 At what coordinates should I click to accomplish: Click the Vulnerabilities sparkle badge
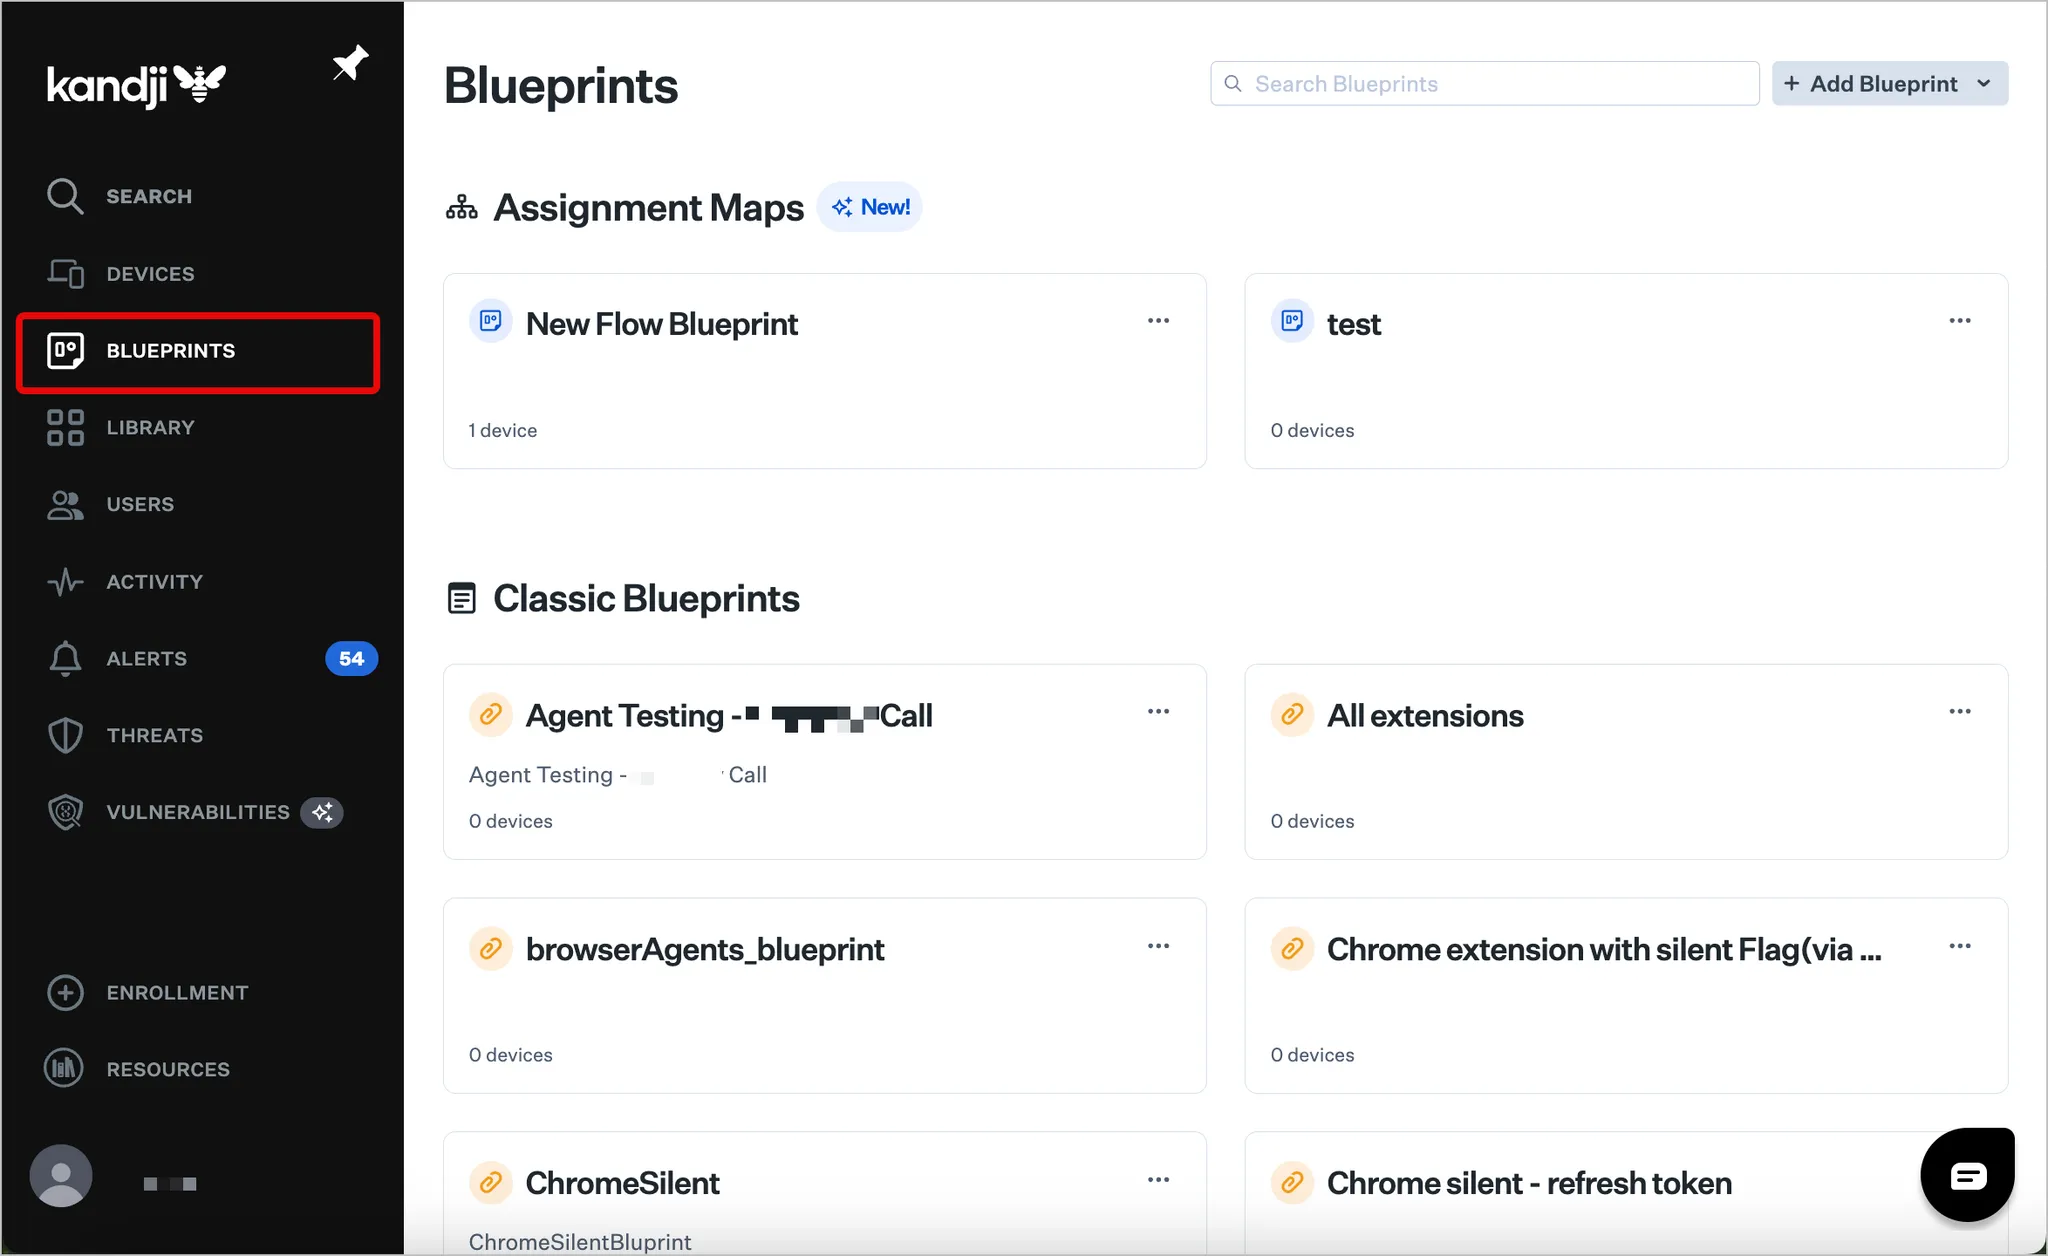click(322, 812)
